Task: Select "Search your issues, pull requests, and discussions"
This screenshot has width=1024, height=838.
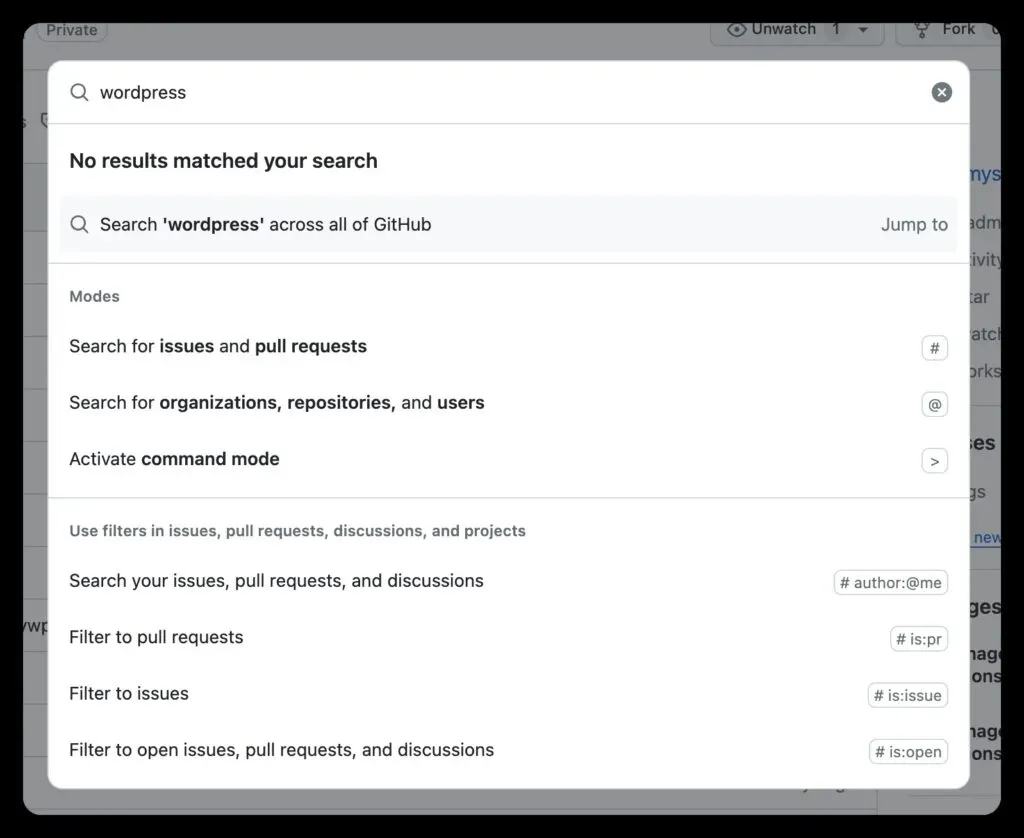Action: [x=276, y=581]
